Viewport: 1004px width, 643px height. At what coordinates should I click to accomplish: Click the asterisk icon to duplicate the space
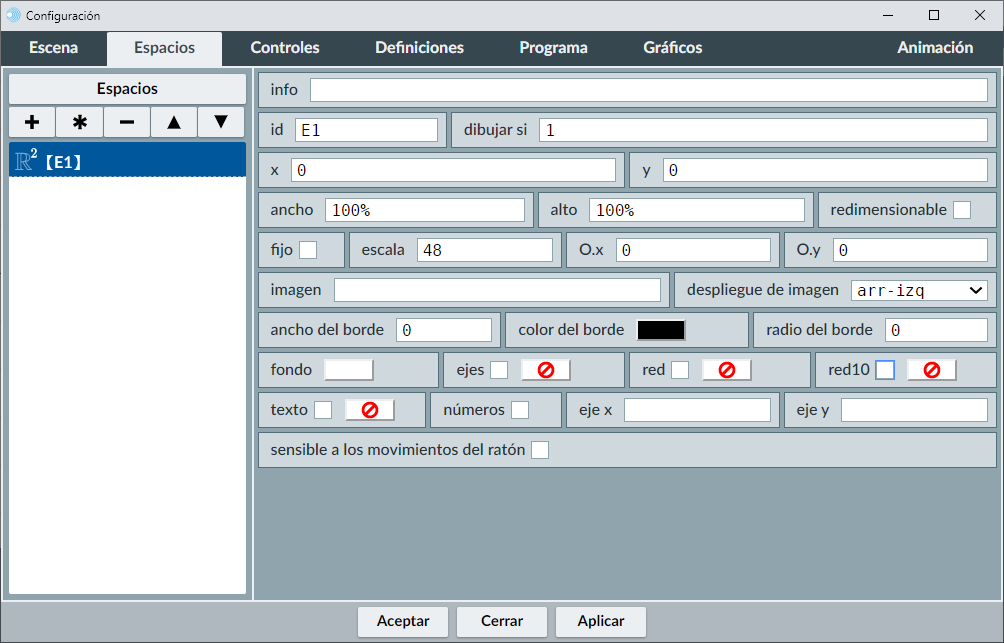(80, 122)
